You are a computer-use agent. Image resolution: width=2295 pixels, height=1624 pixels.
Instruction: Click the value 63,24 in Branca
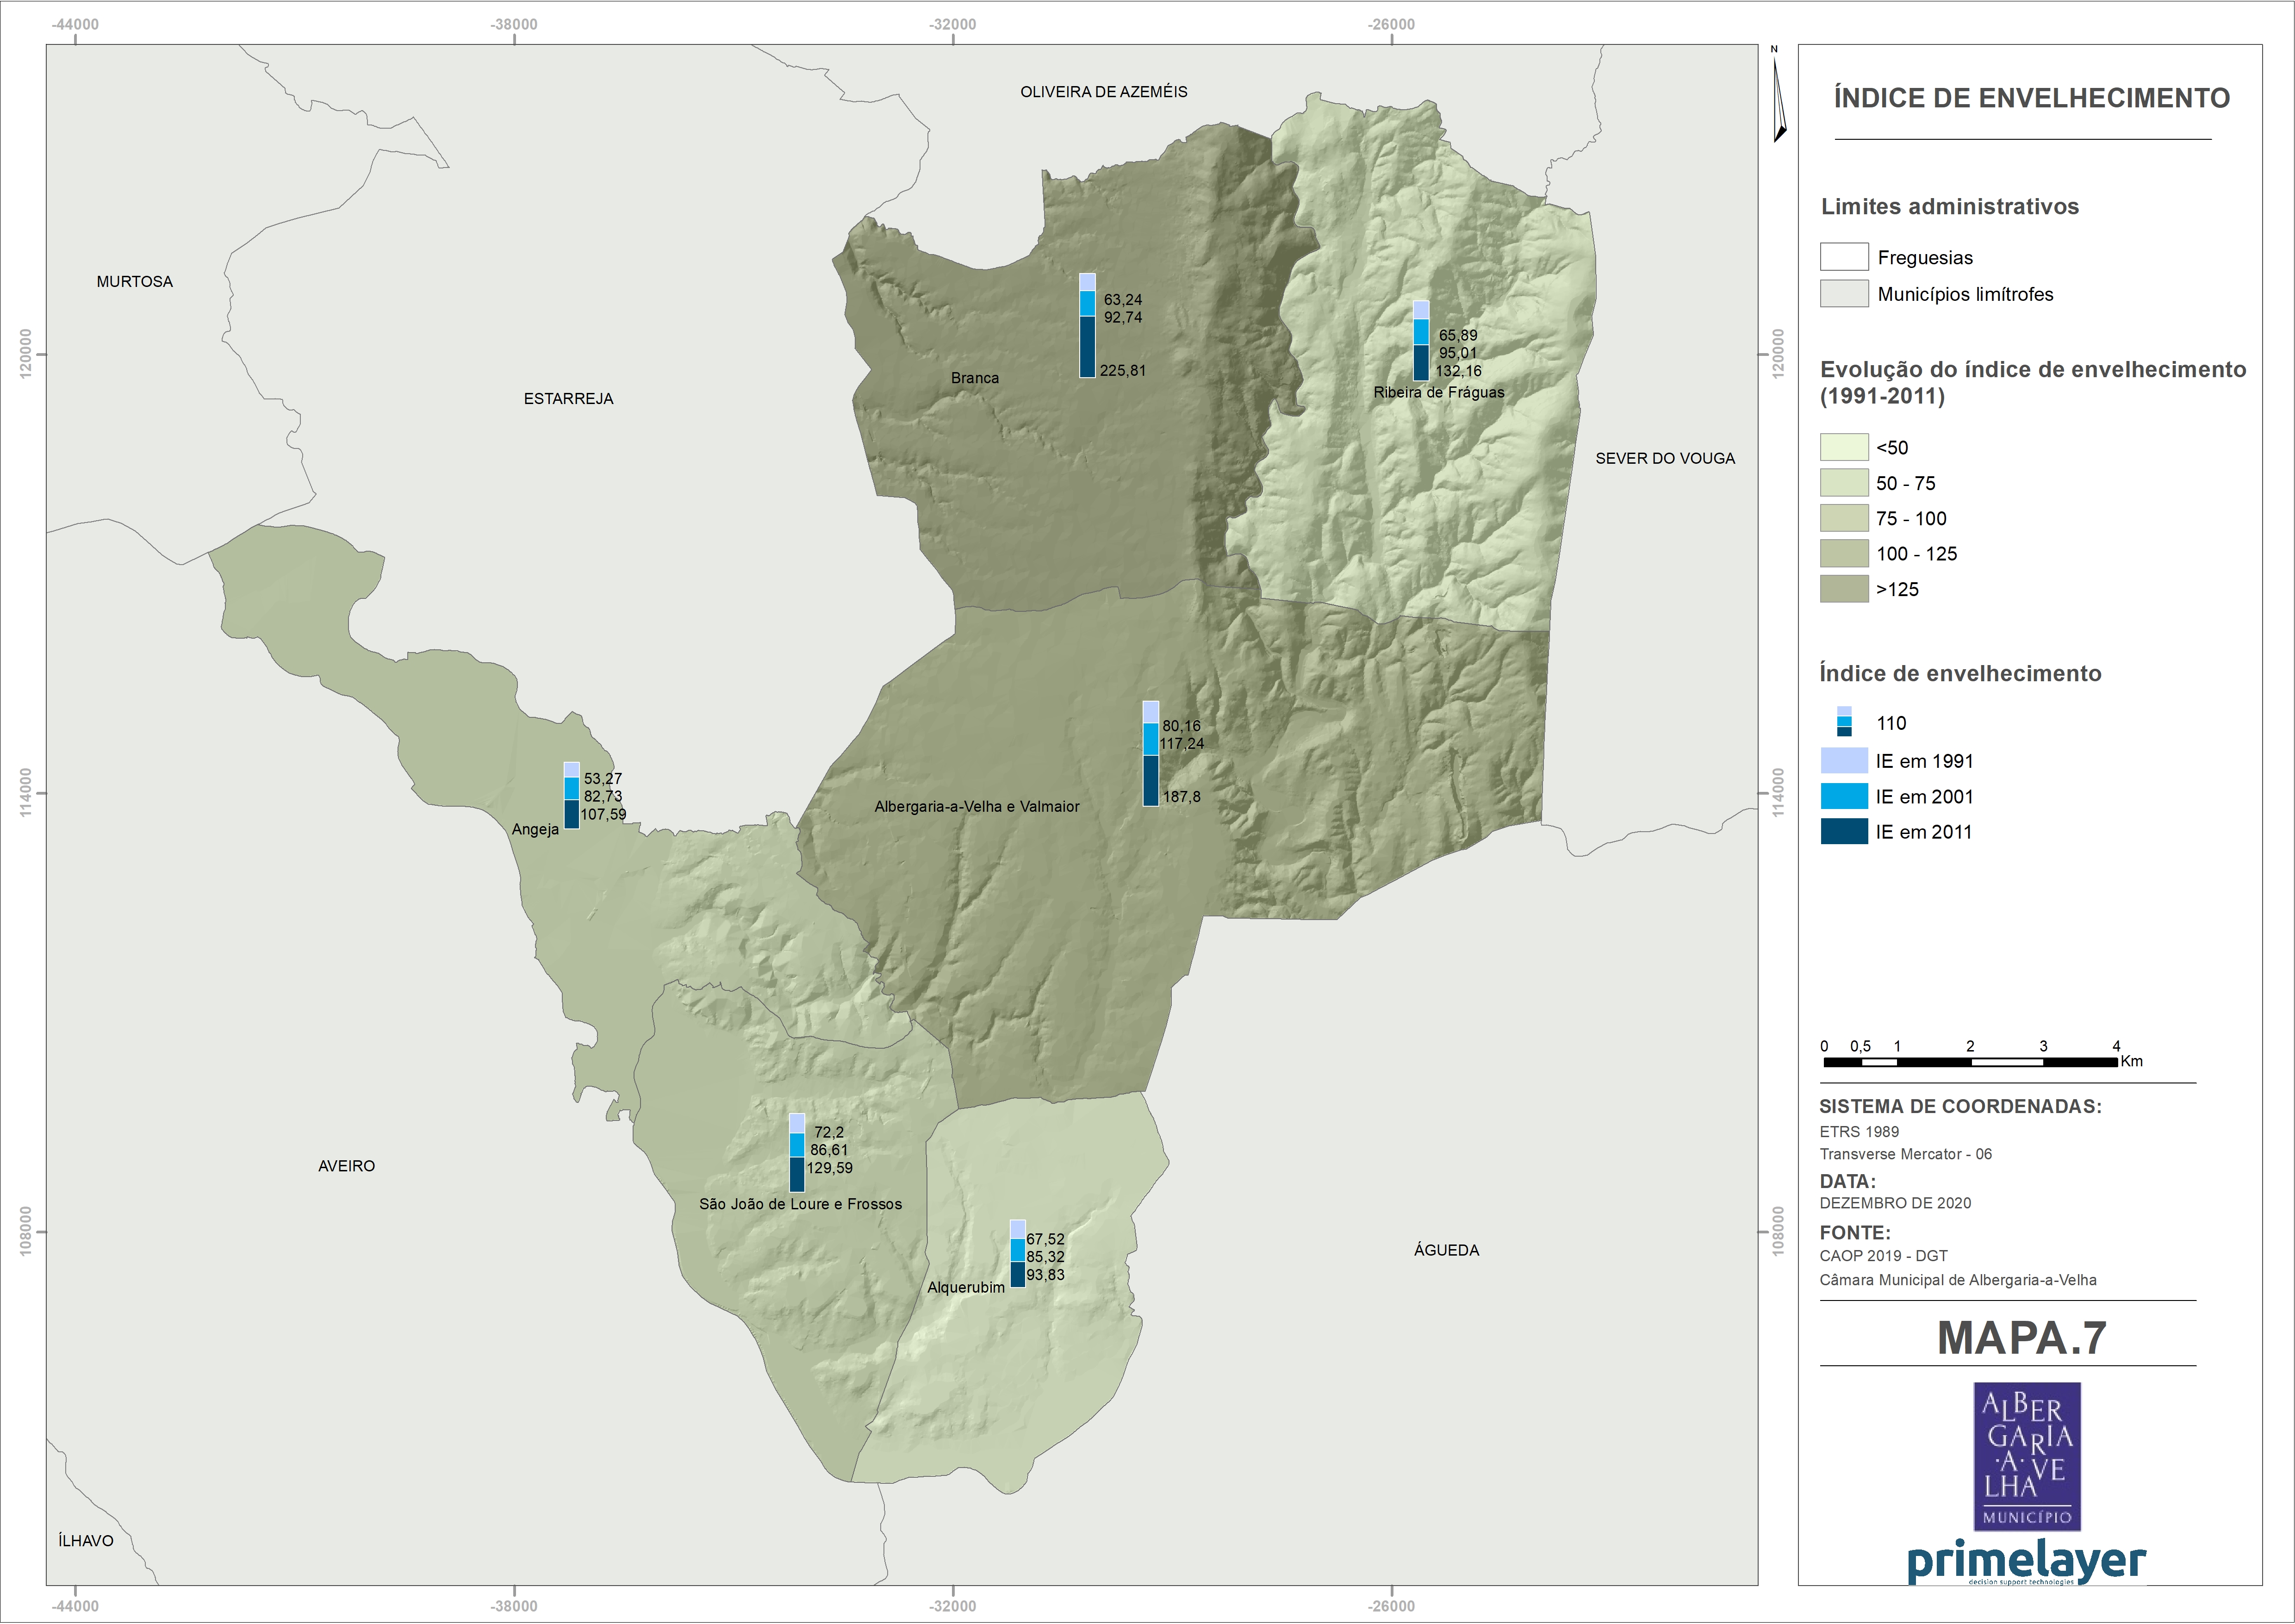1123,300
